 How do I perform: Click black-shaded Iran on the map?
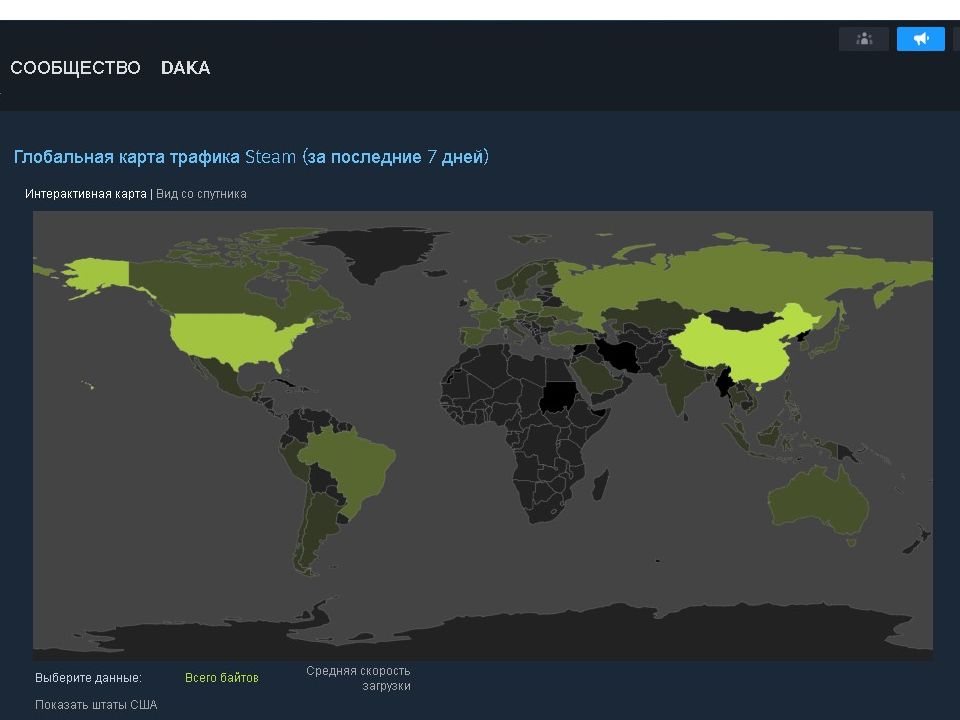(618, 354)
